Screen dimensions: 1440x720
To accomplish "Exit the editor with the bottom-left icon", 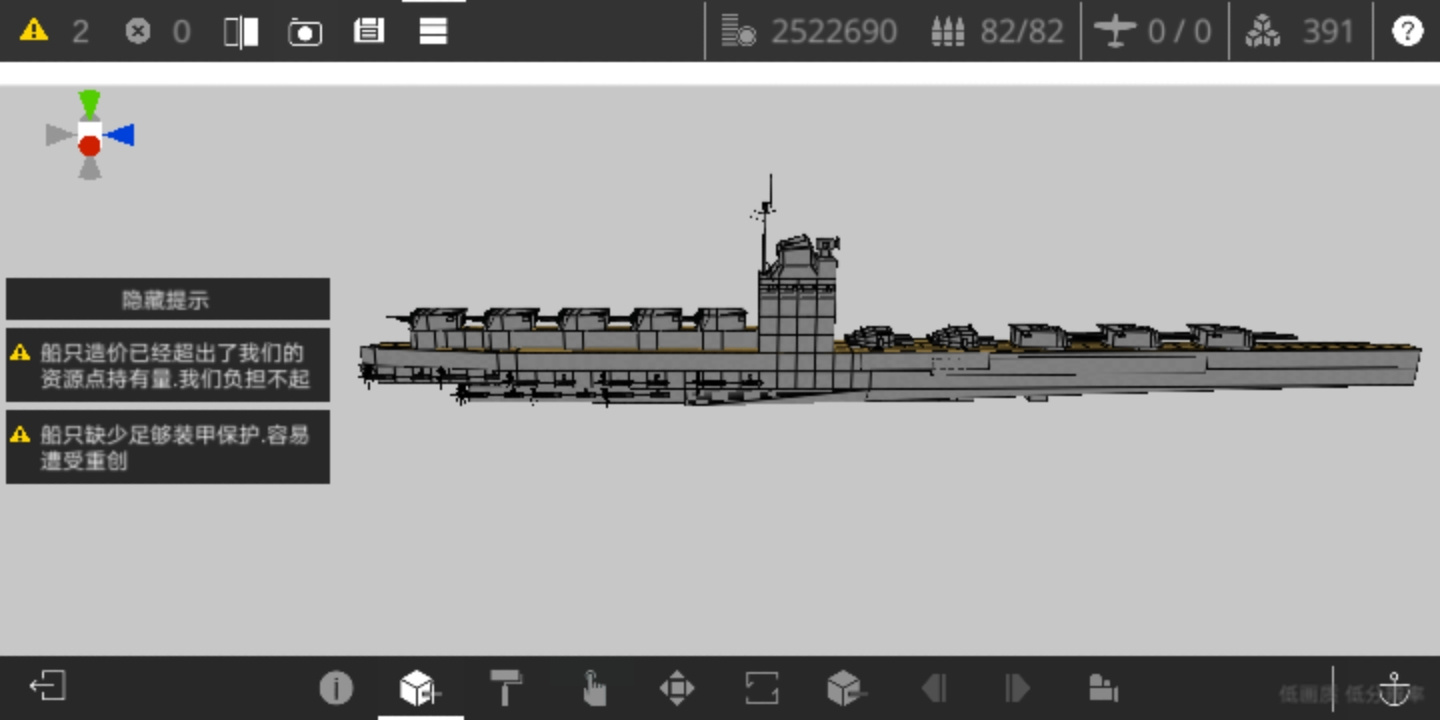I will click(47, 686).
